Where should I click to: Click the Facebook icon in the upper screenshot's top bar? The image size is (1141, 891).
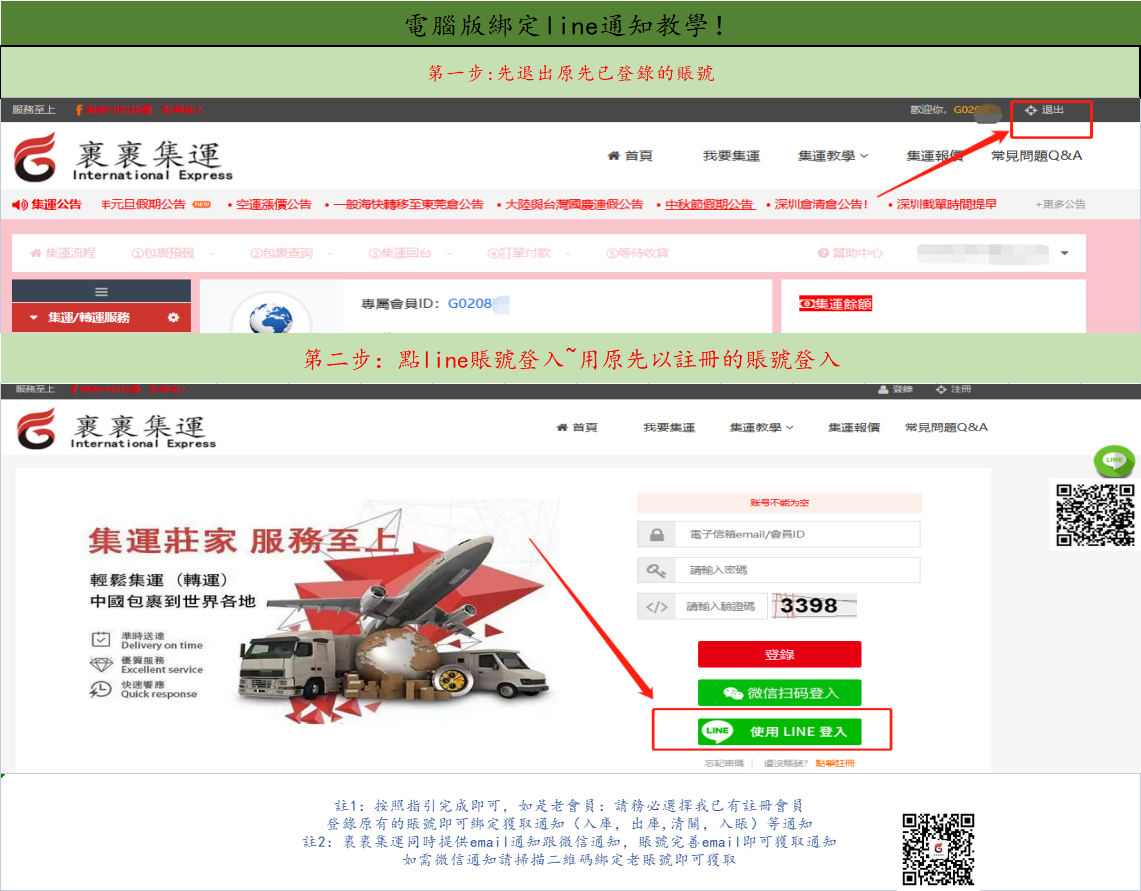tap(79, 110)
